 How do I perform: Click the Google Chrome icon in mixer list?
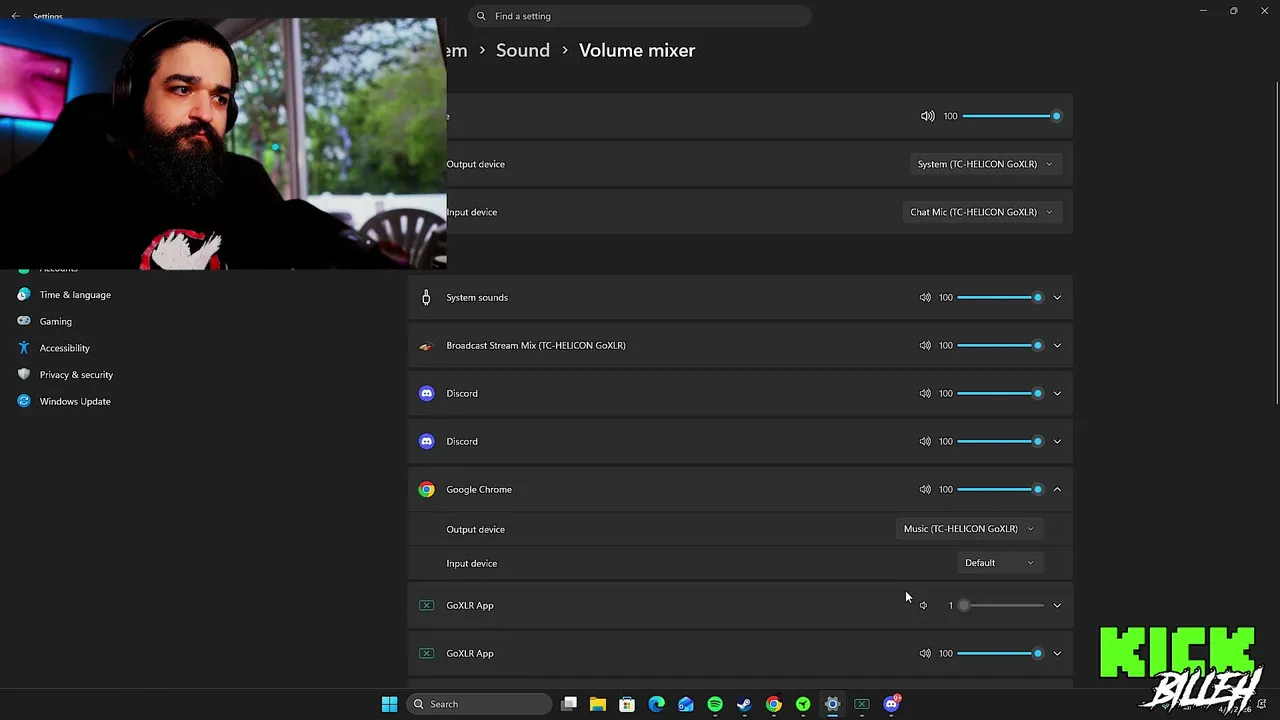[x=427, y=489]
